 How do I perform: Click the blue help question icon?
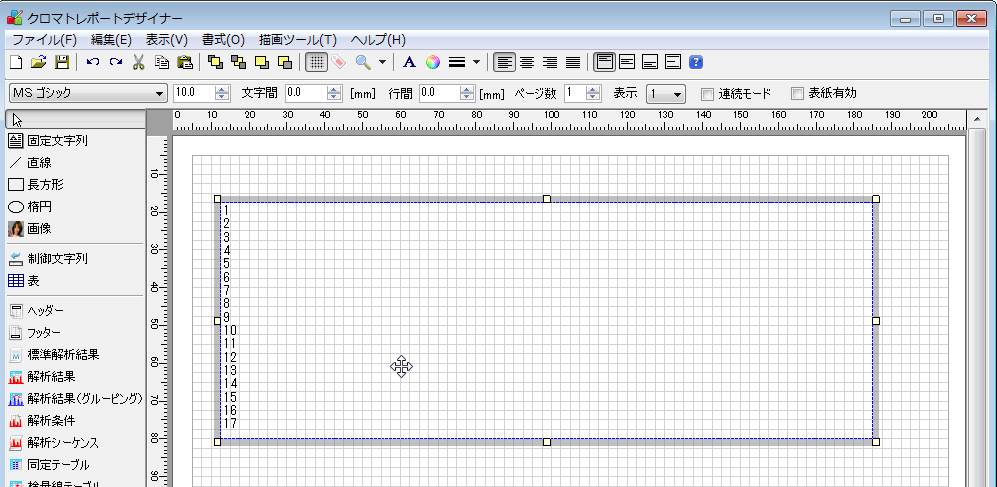coord(696,62)
